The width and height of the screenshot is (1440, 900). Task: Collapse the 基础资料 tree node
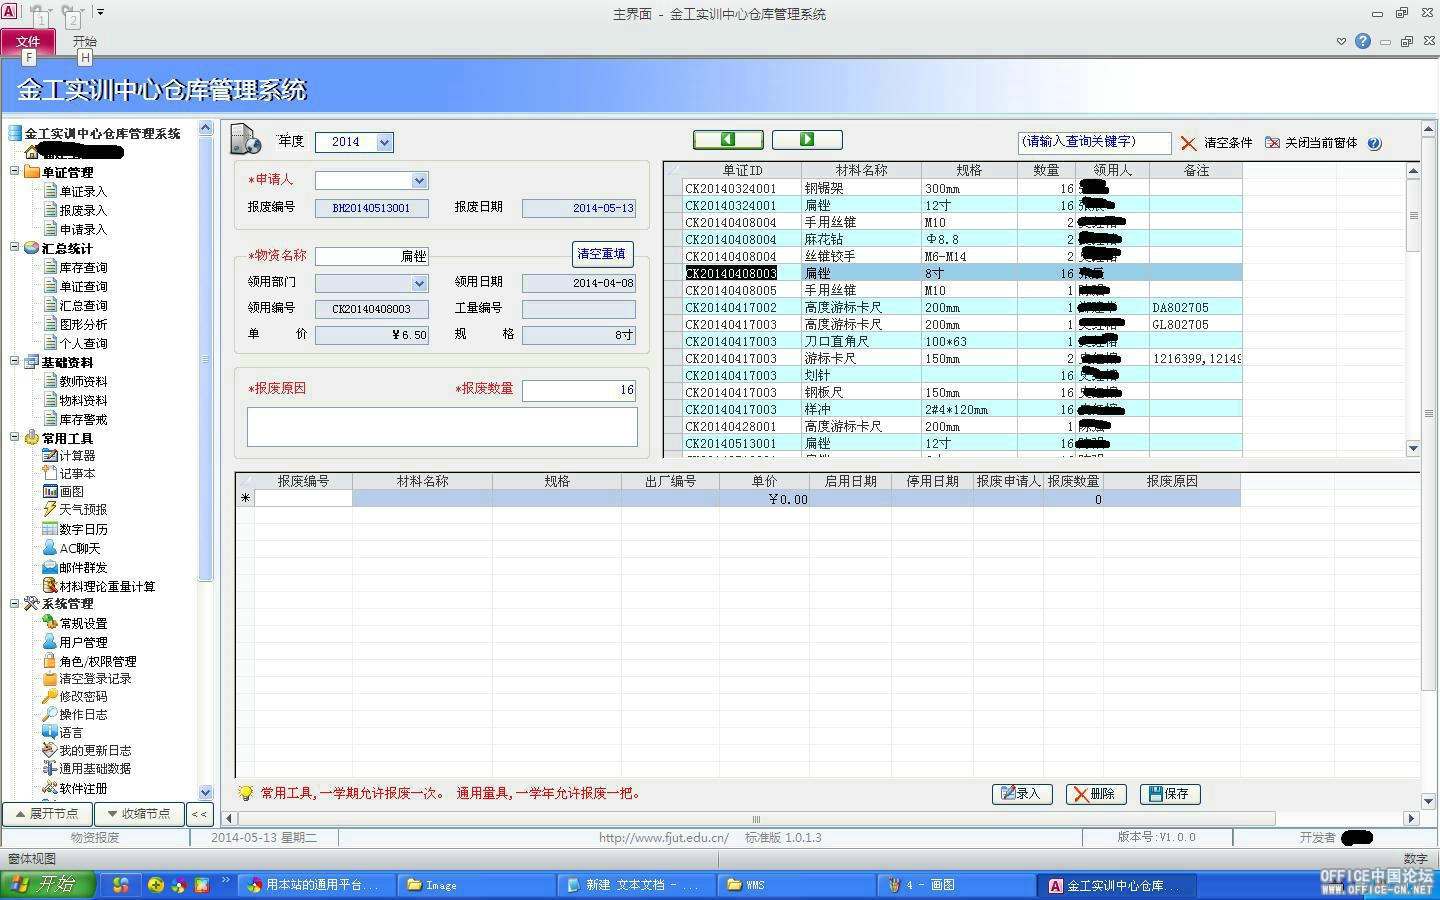(15, 362)
